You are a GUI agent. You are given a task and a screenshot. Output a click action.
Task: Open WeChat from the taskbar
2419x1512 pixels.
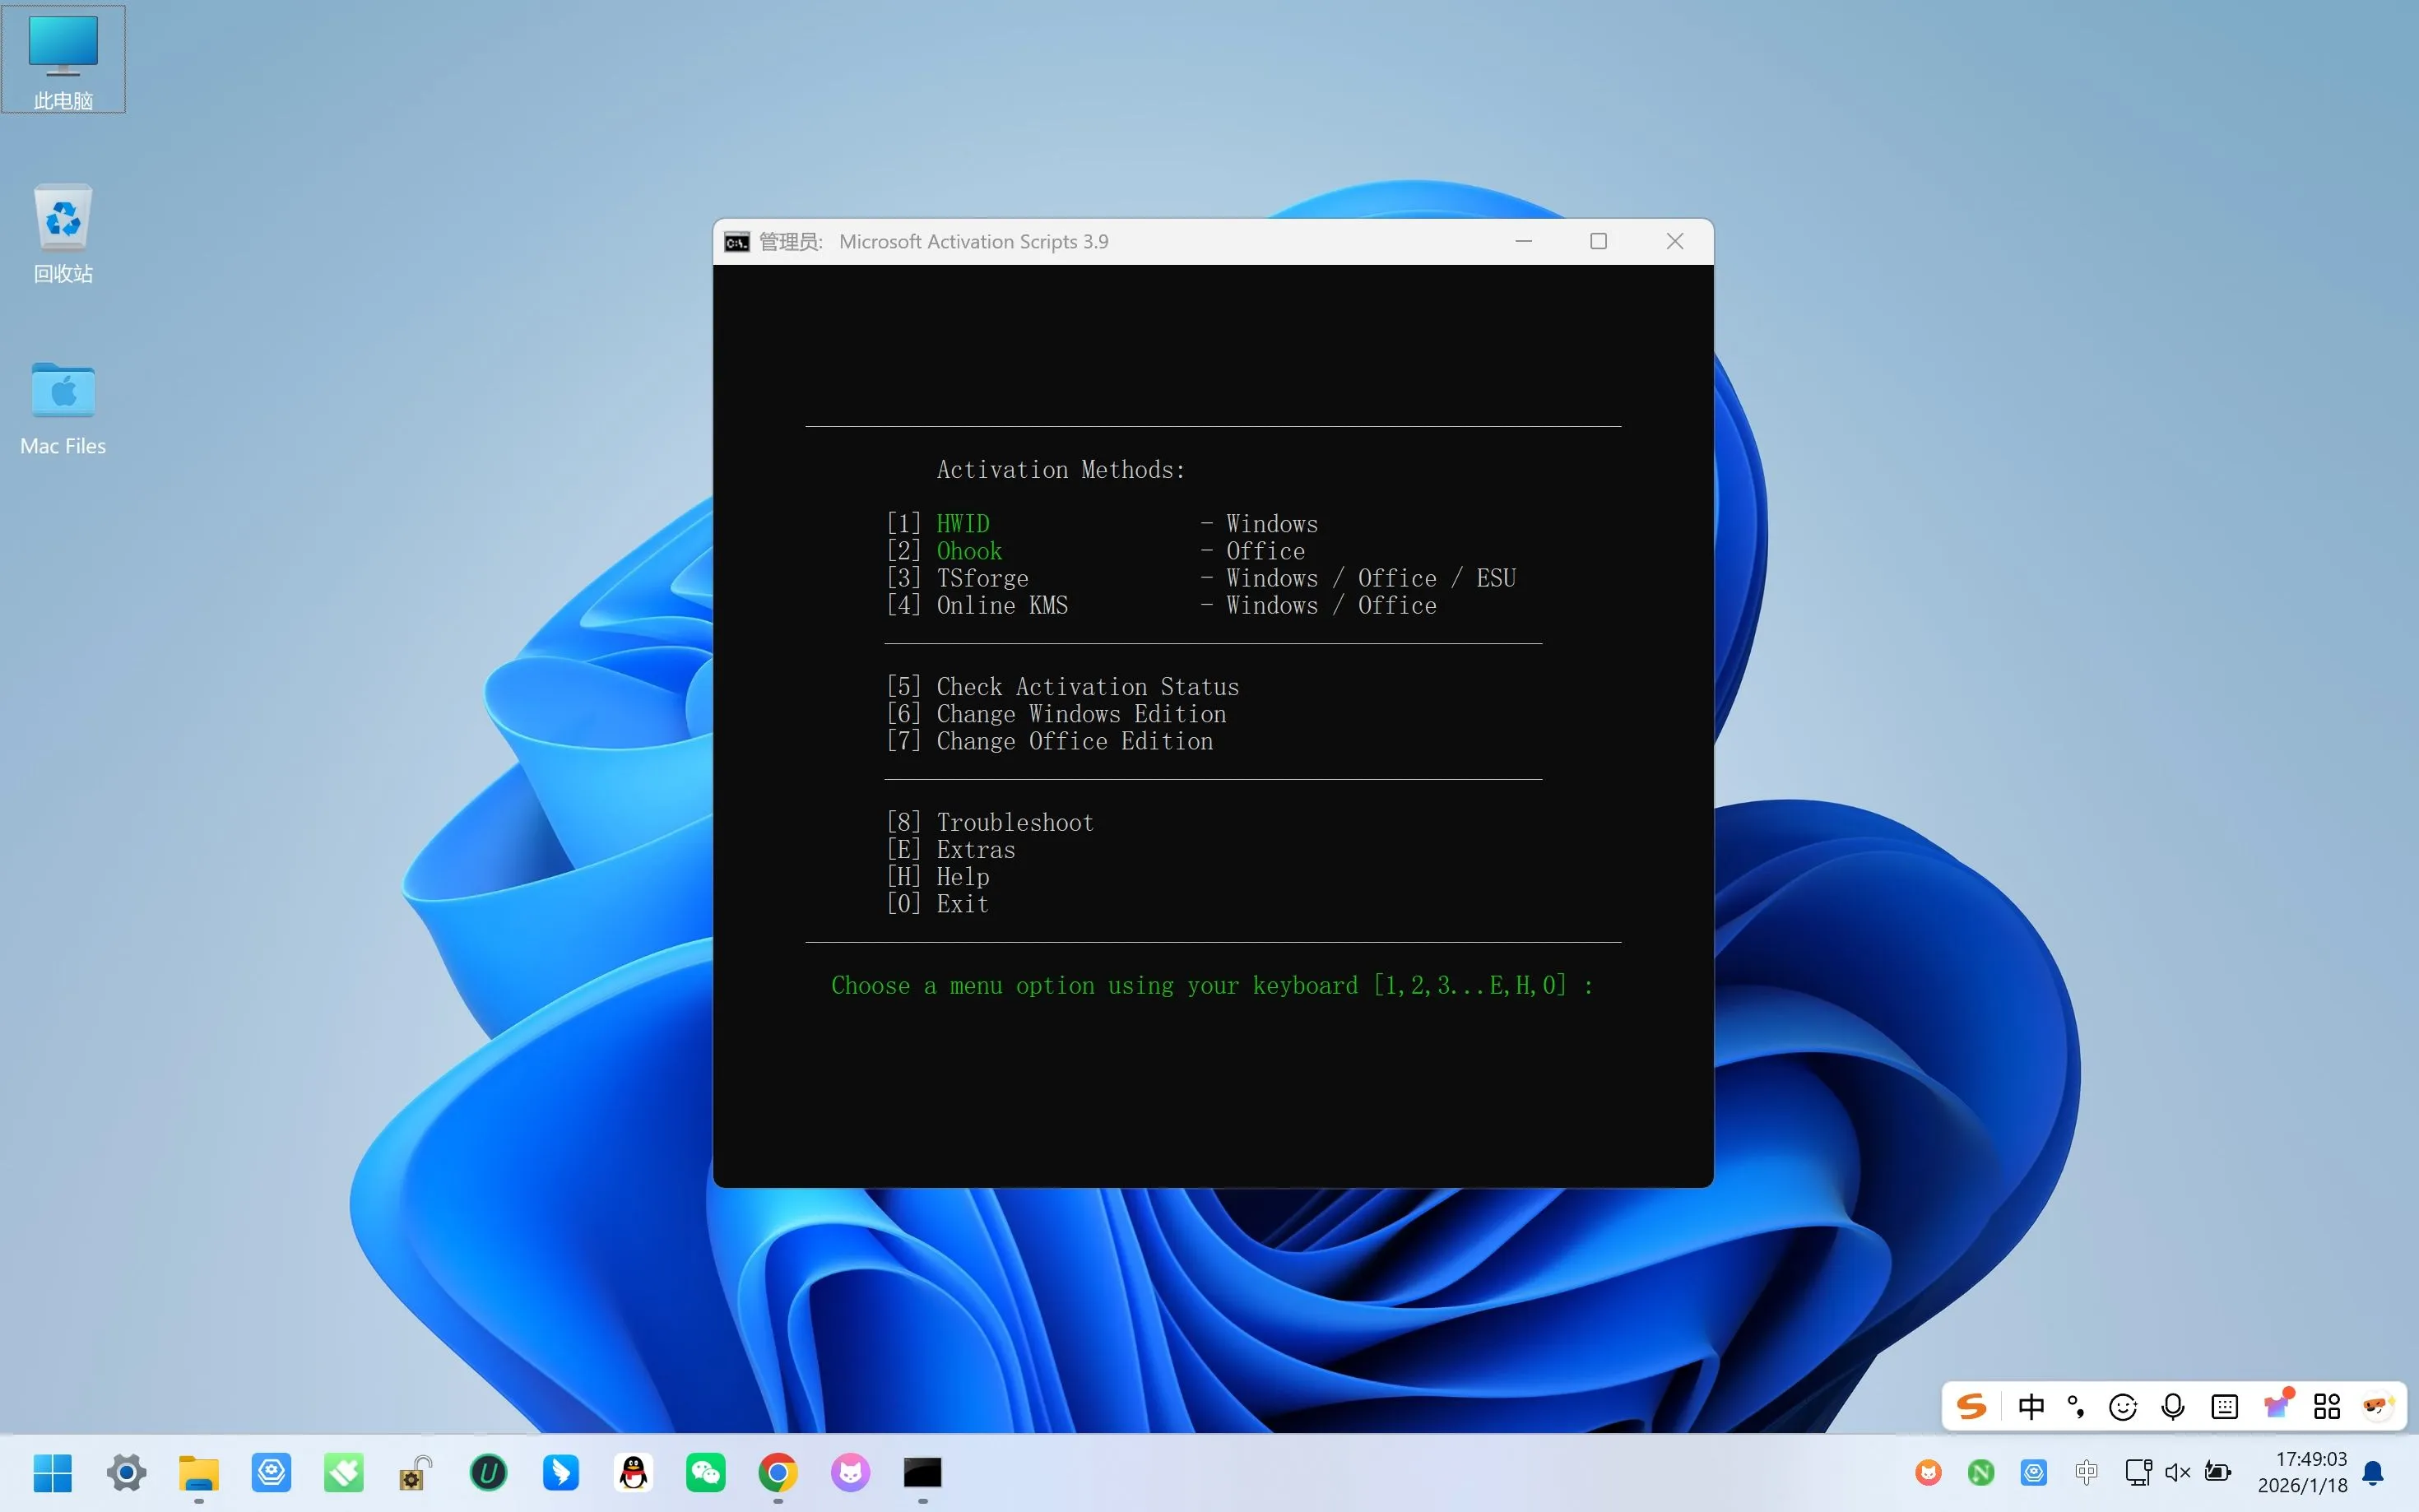click(x=706, y=1472)
